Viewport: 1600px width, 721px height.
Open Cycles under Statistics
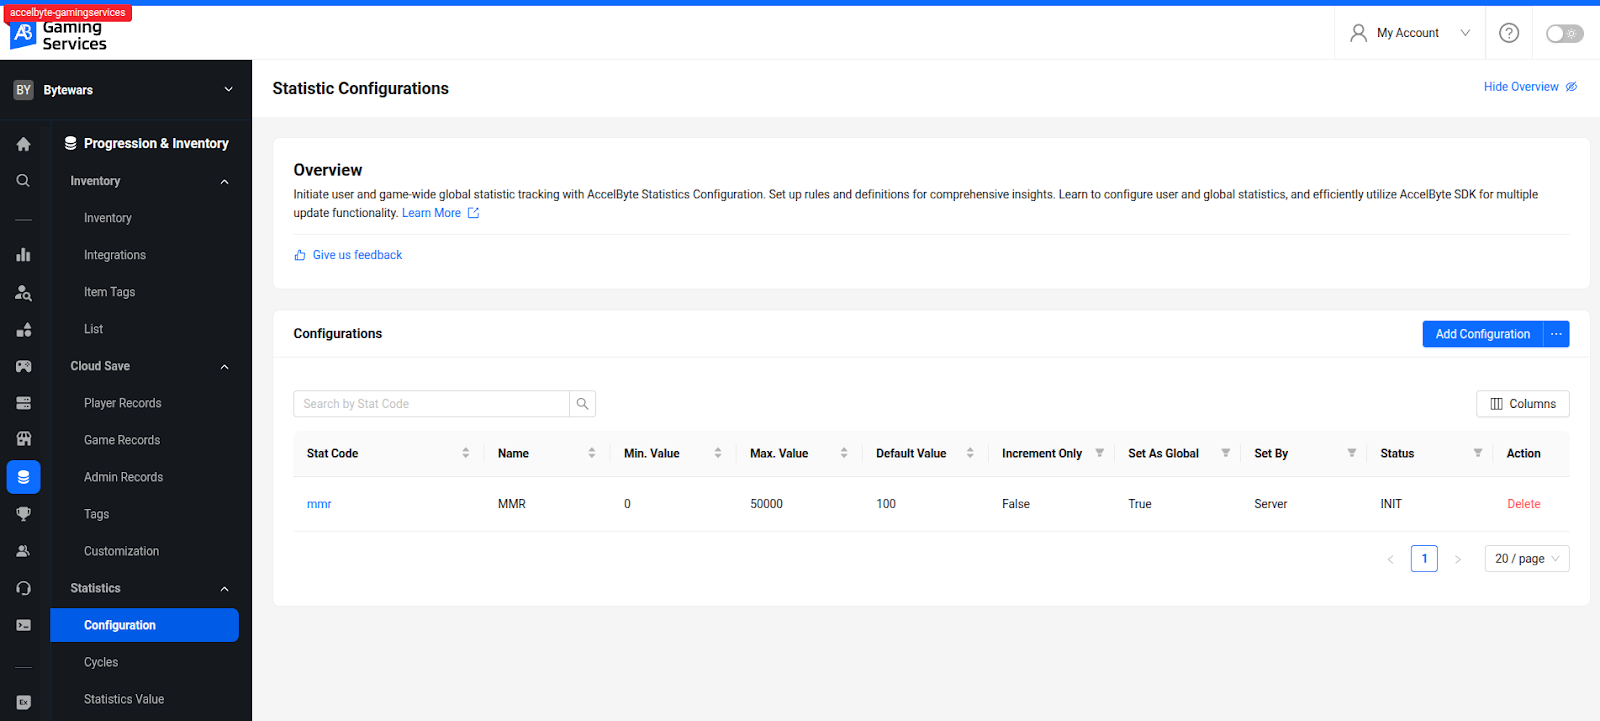pyautogui.click(x=101, y=662)
